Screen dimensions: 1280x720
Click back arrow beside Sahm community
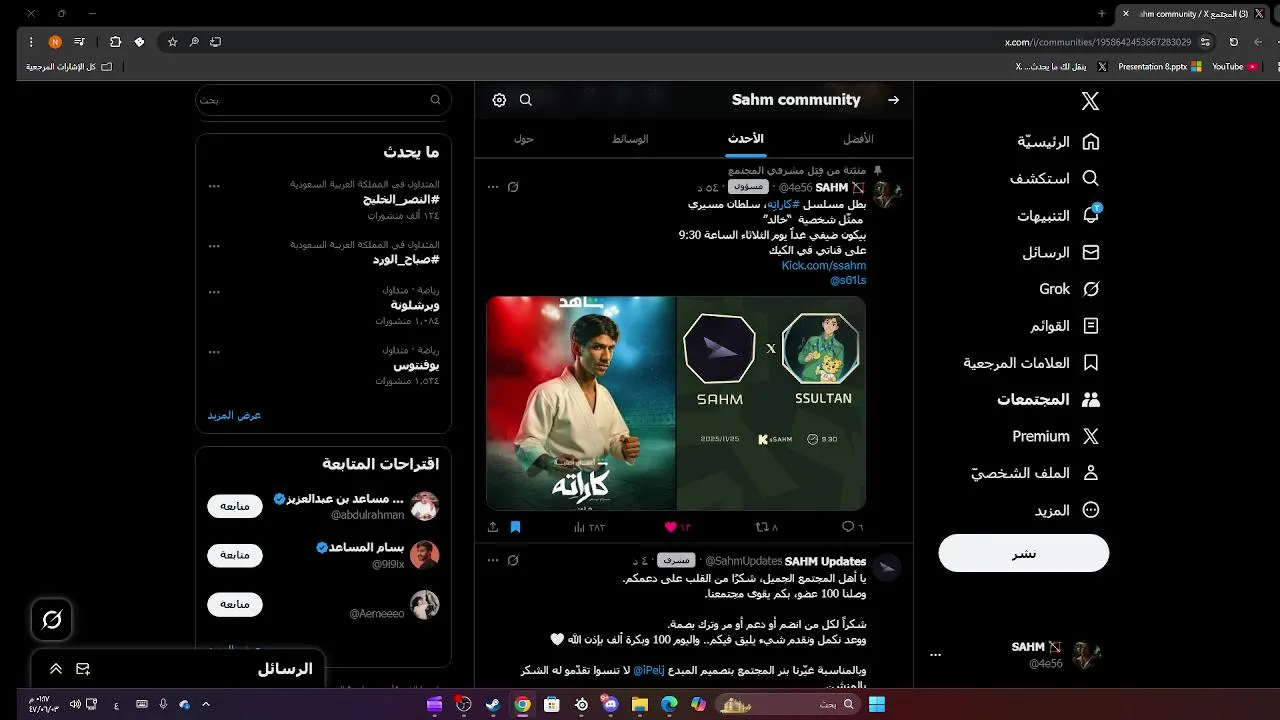[893, 100]
